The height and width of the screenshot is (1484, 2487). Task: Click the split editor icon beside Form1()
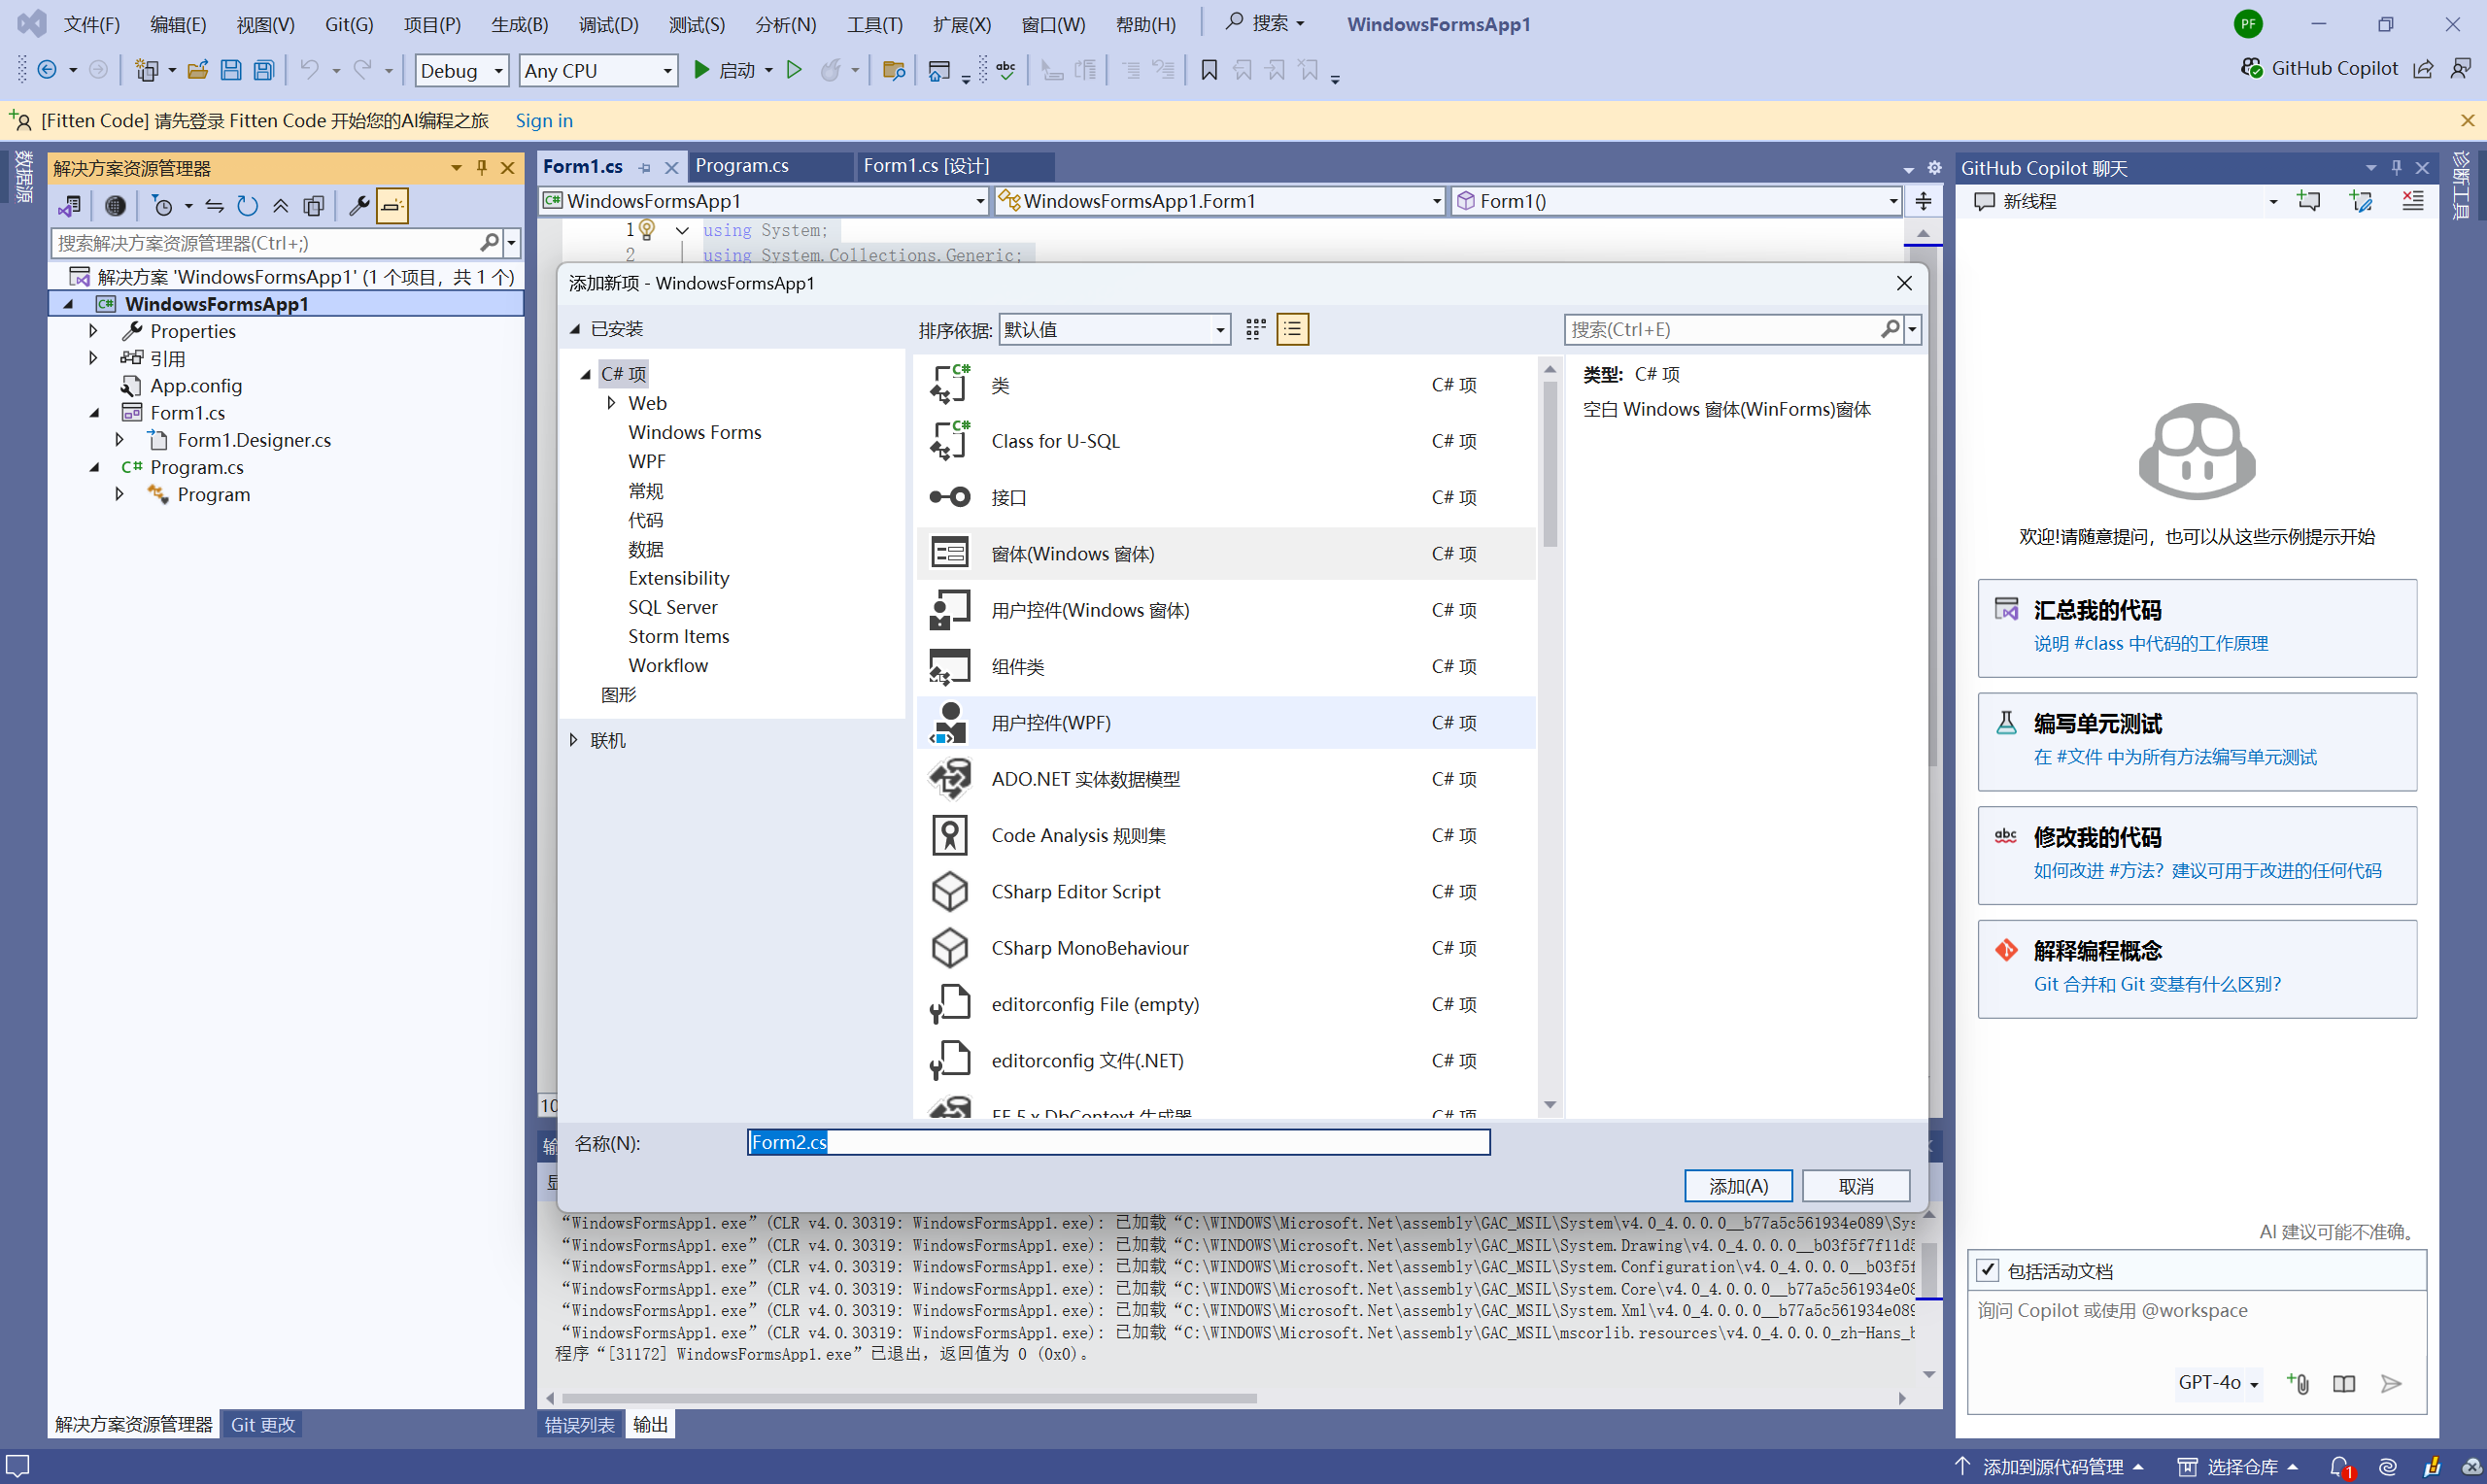(1923, 201)
